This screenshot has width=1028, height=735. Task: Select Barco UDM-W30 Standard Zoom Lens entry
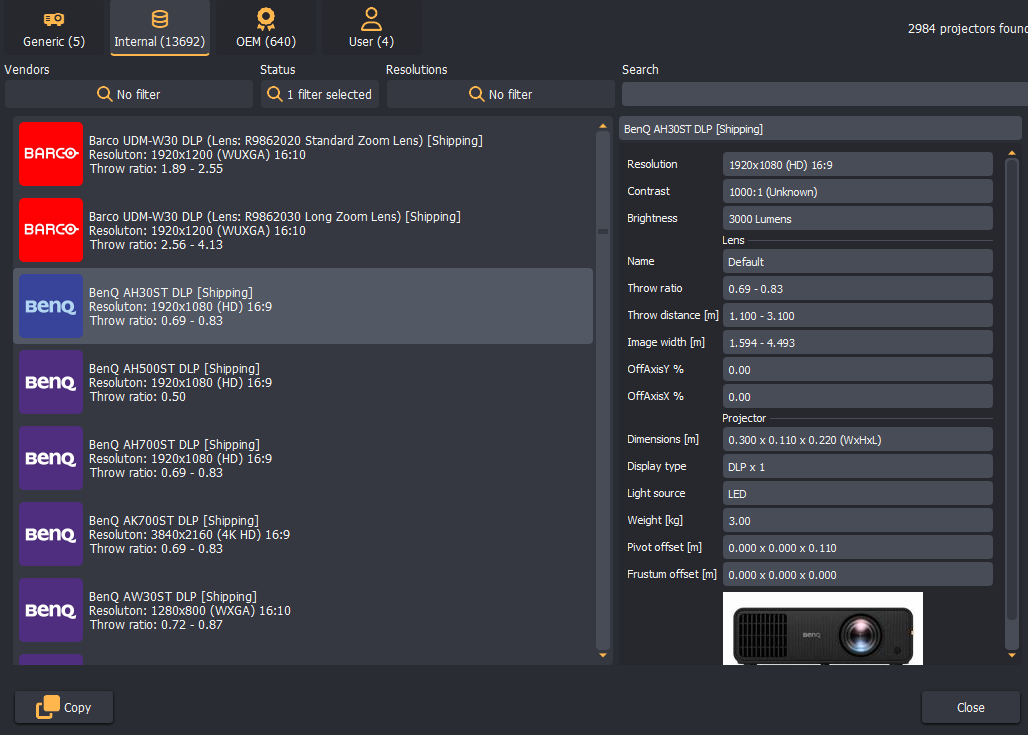[x=303, y=154]
